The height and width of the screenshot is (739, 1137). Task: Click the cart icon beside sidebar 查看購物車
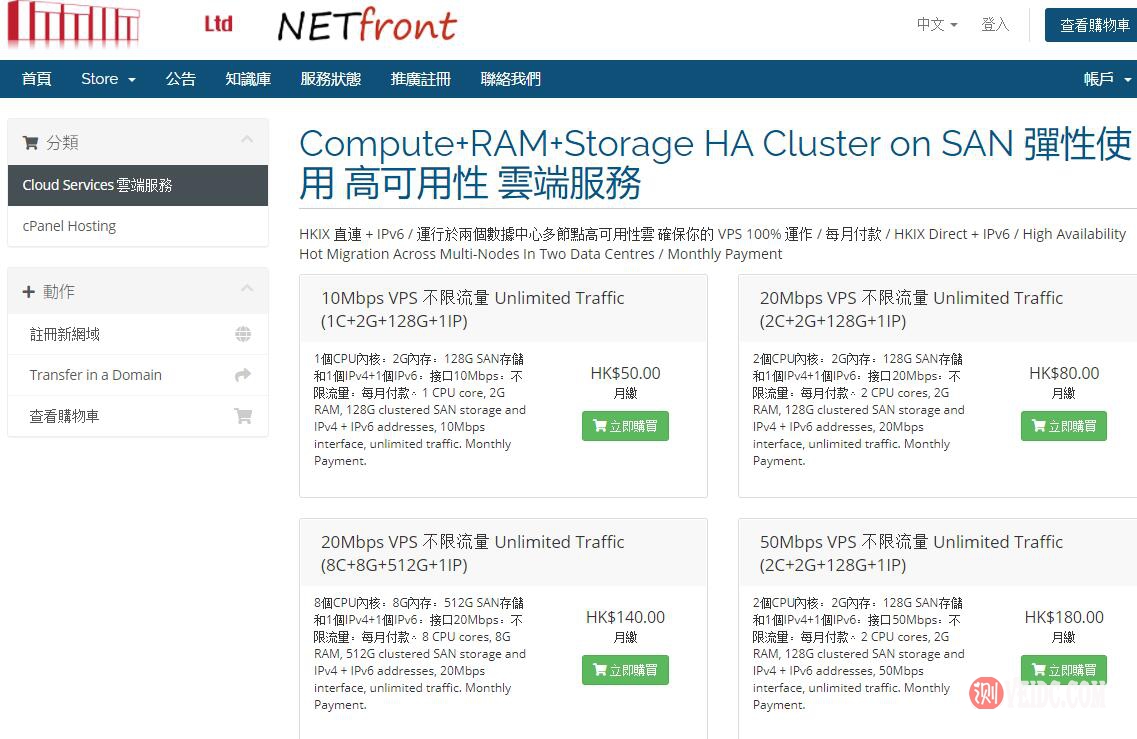click(x=243, y=413)
